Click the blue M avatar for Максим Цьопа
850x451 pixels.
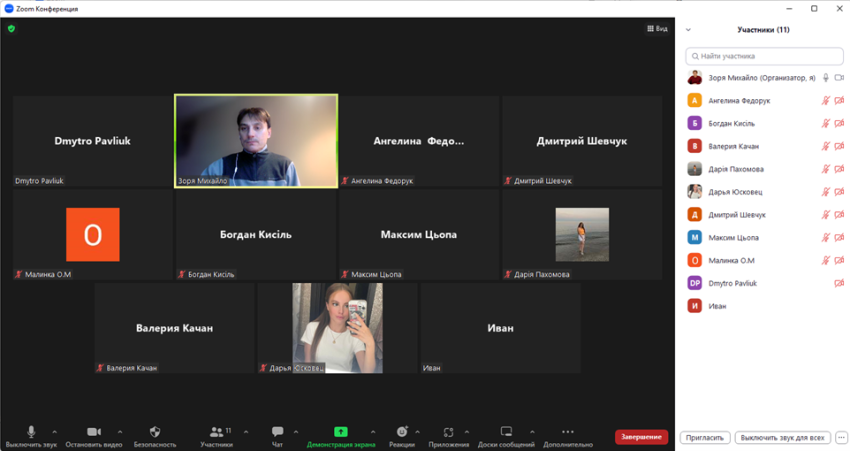pyautogui.click(x=694, y=237)
